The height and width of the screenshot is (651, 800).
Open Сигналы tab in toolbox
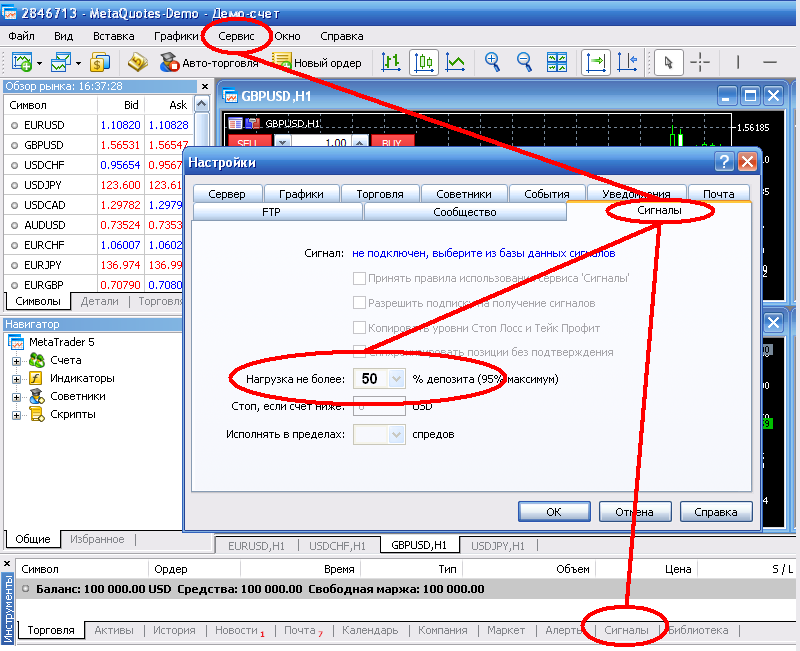click(x=626, y=630)
